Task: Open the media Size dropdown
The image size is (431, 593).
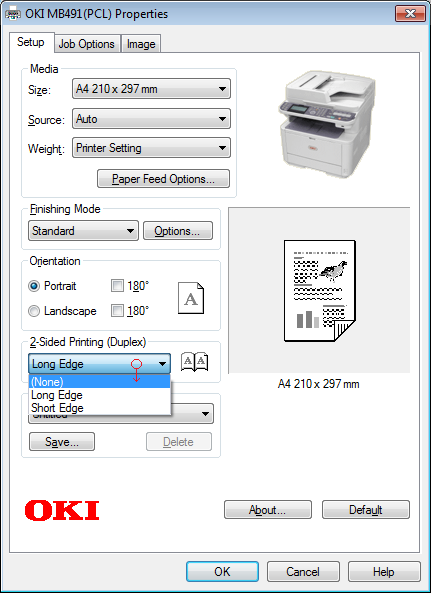Action: [x=151, y=89]
